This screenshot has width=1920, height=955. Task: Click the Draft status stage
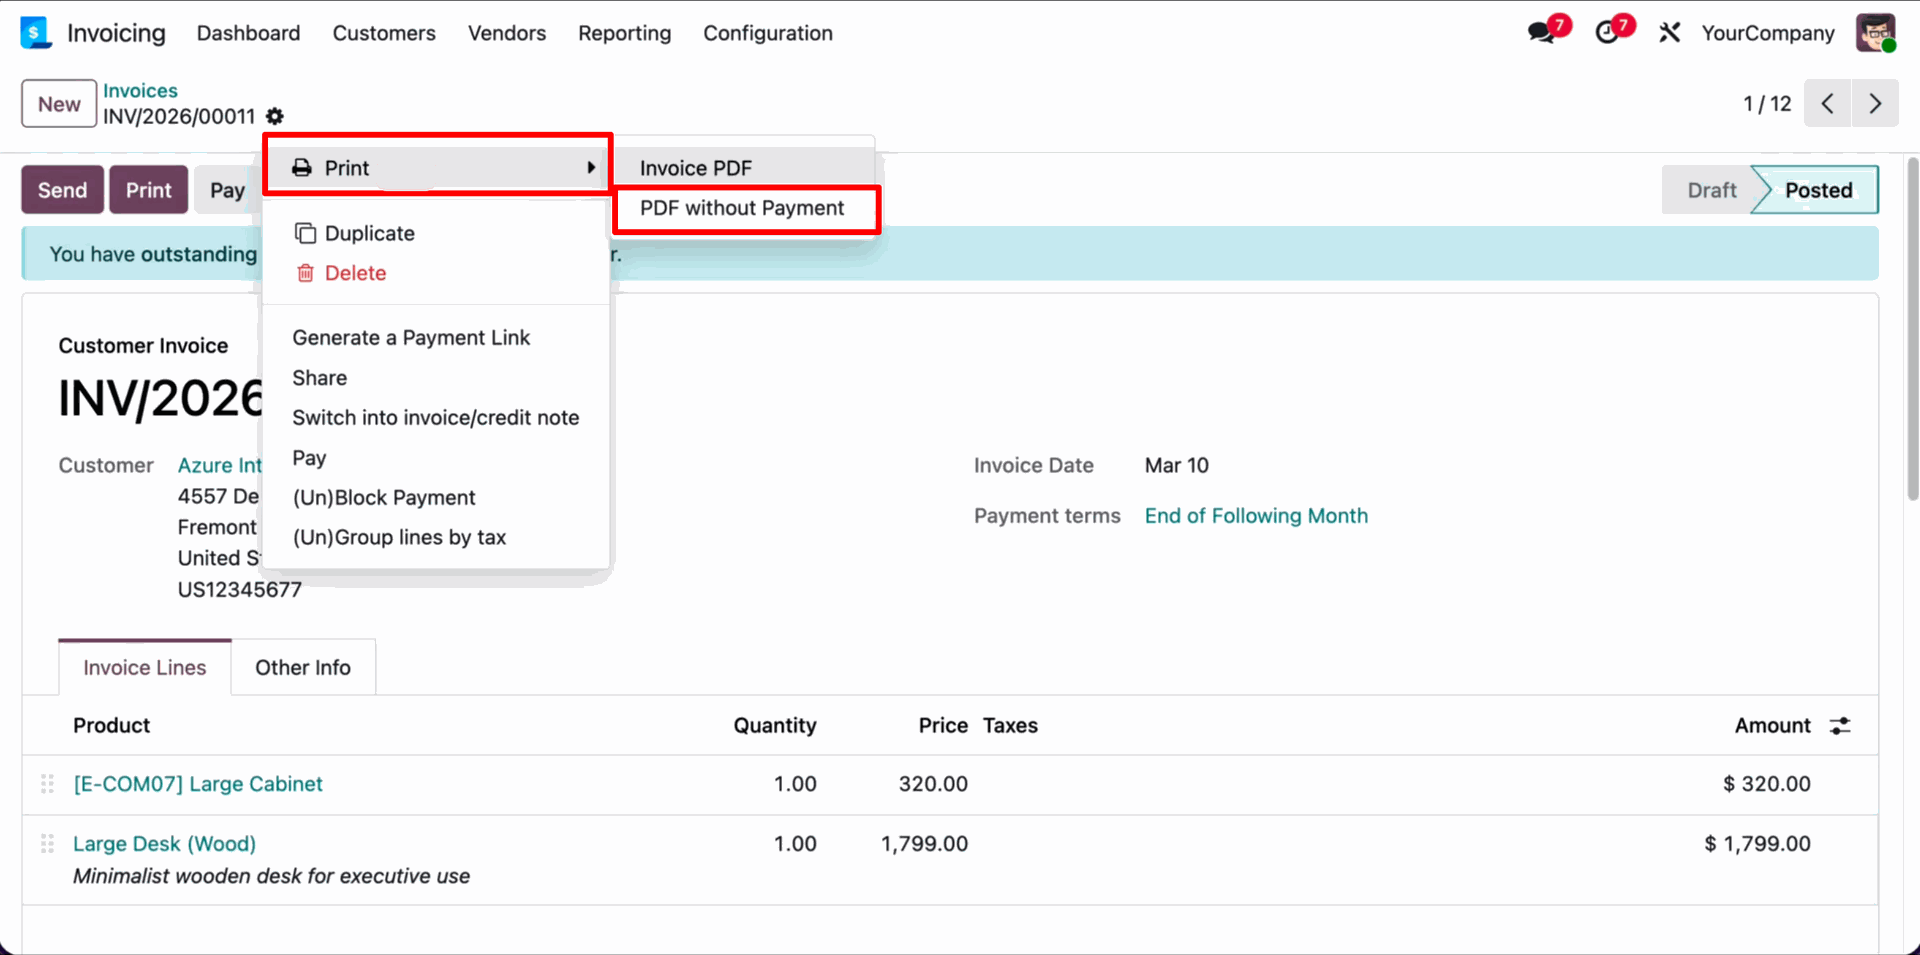pos(1711,190)
